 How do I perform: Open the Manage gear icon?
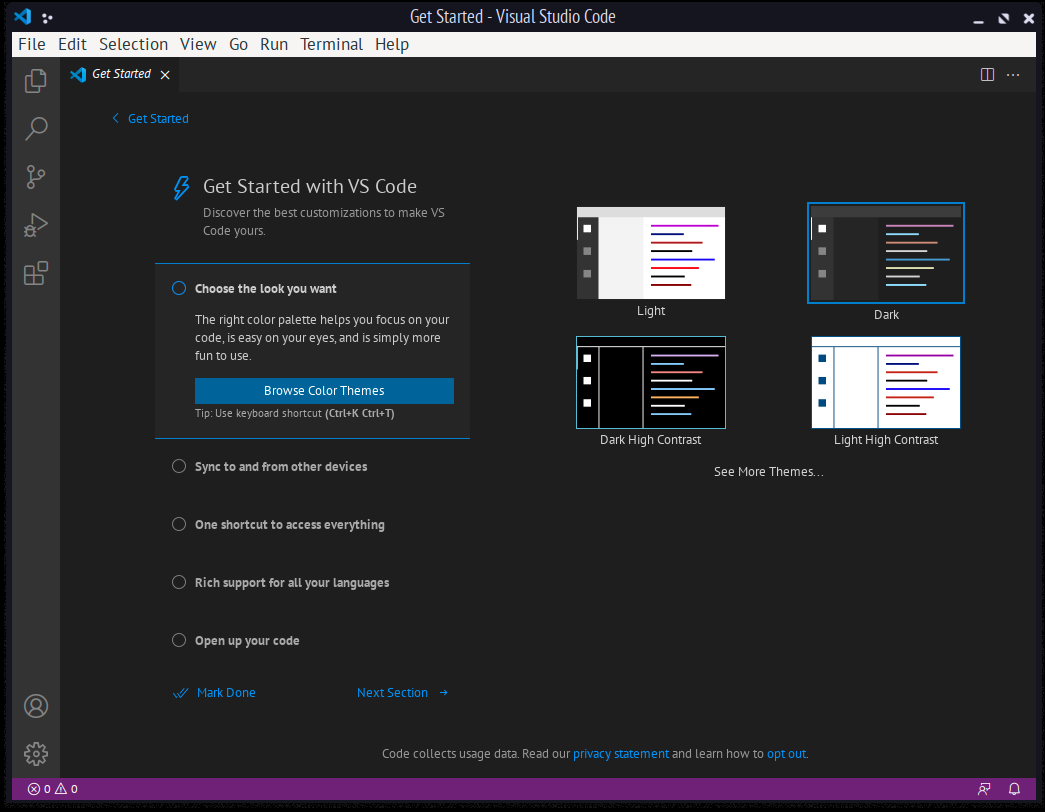coord(36,754)
